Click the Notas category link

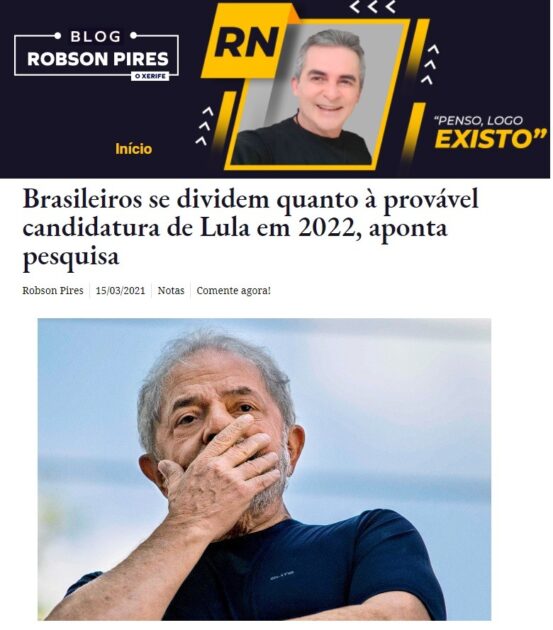(171, 290)
